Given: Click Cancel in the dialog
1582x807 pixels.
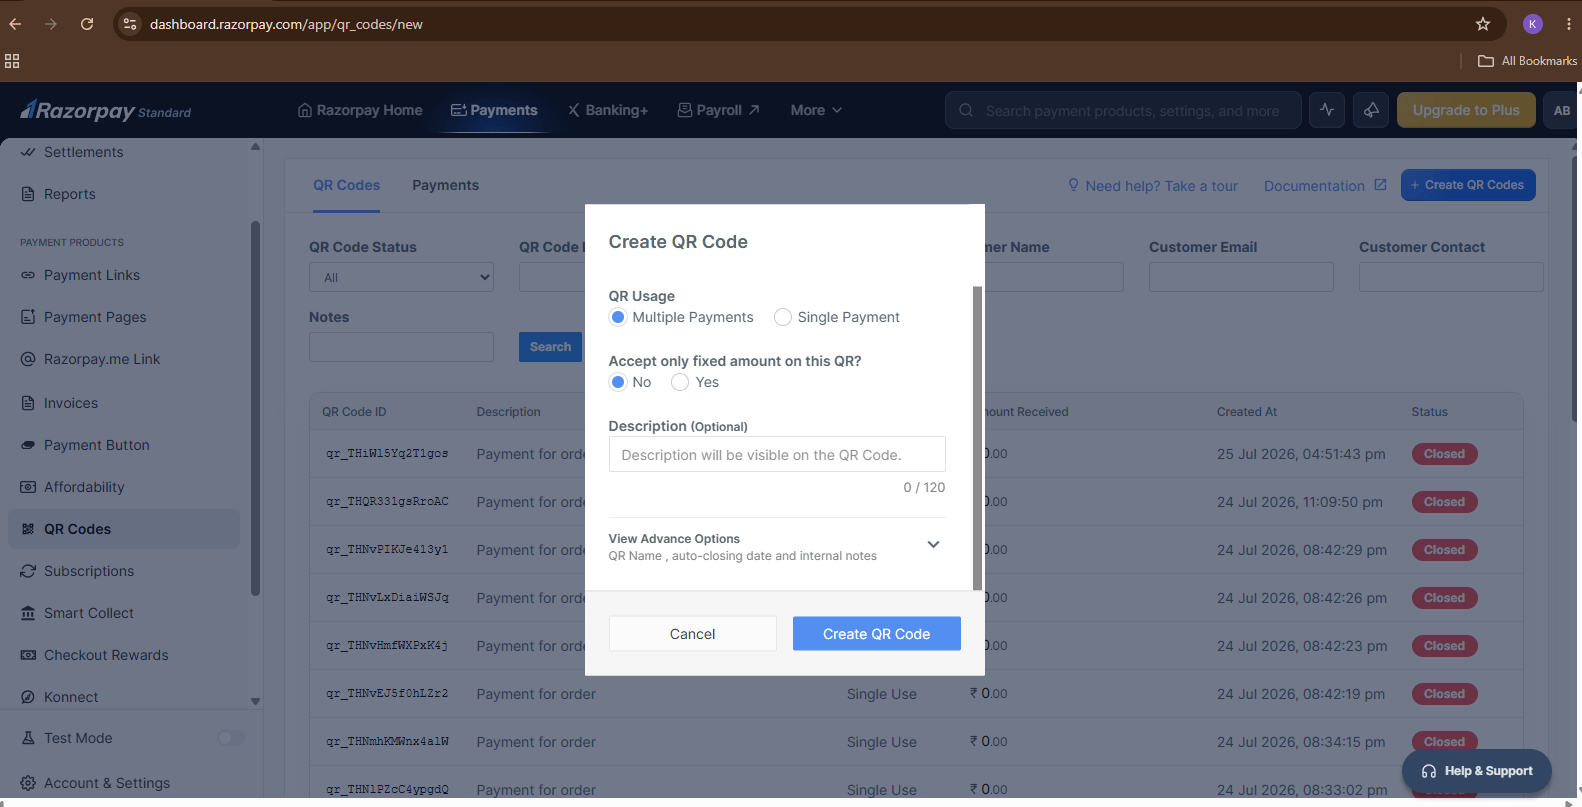Looking at the screenshot, I should pos(692,634).
